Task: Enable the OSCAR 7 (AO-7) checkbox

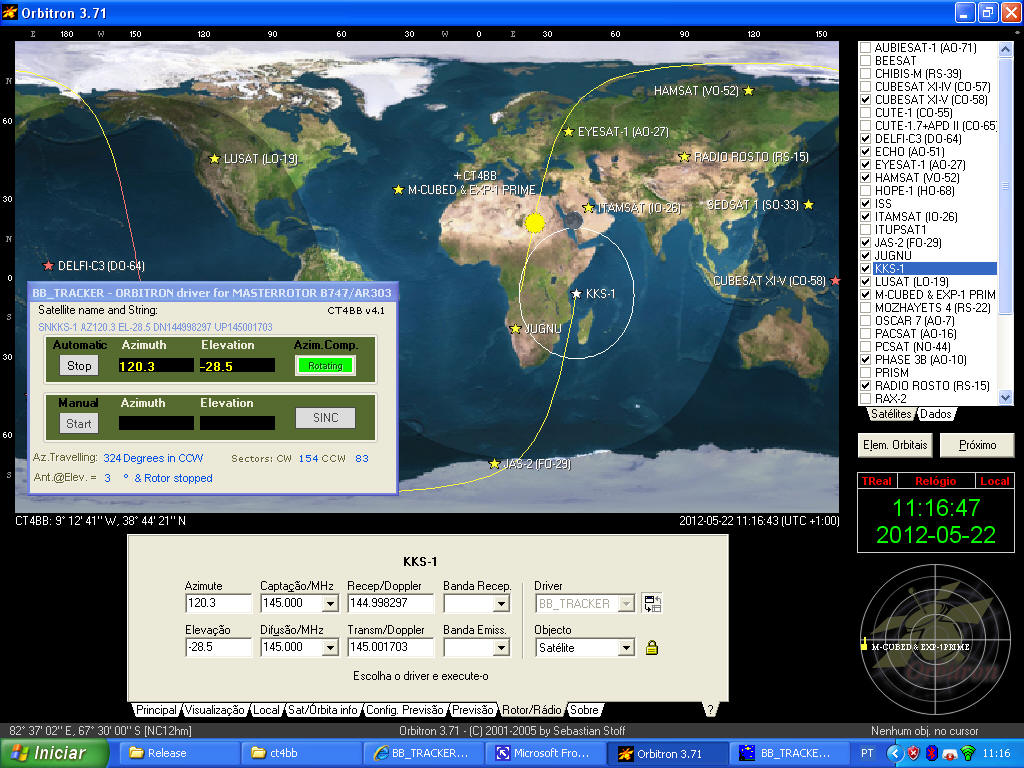Action: (865, 321)
